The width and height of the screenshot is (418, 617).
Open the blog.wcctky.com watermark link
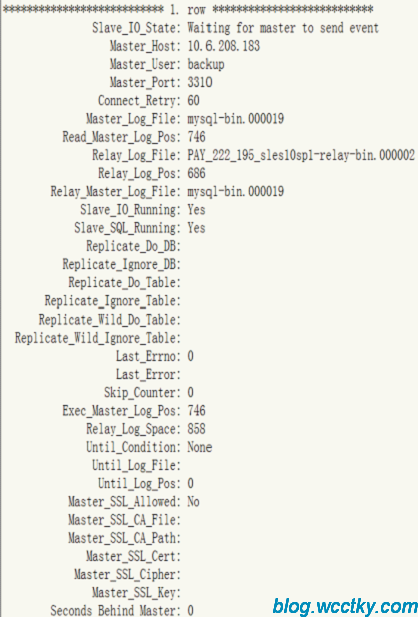click(345, 606)
